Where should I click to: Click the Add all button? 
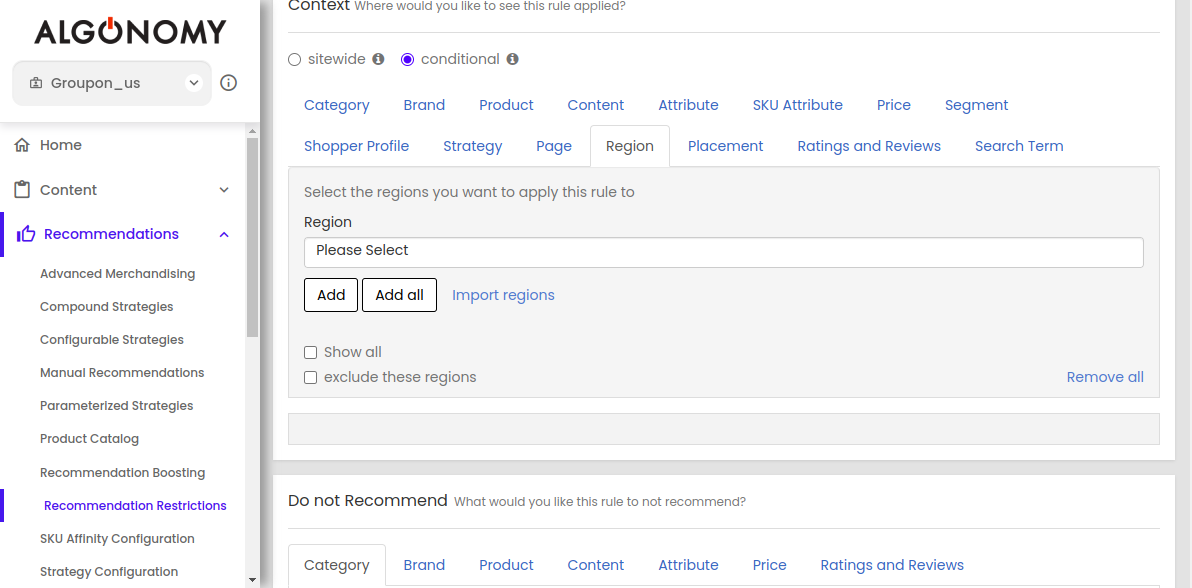pyautogui.click(x=399, y=295)
